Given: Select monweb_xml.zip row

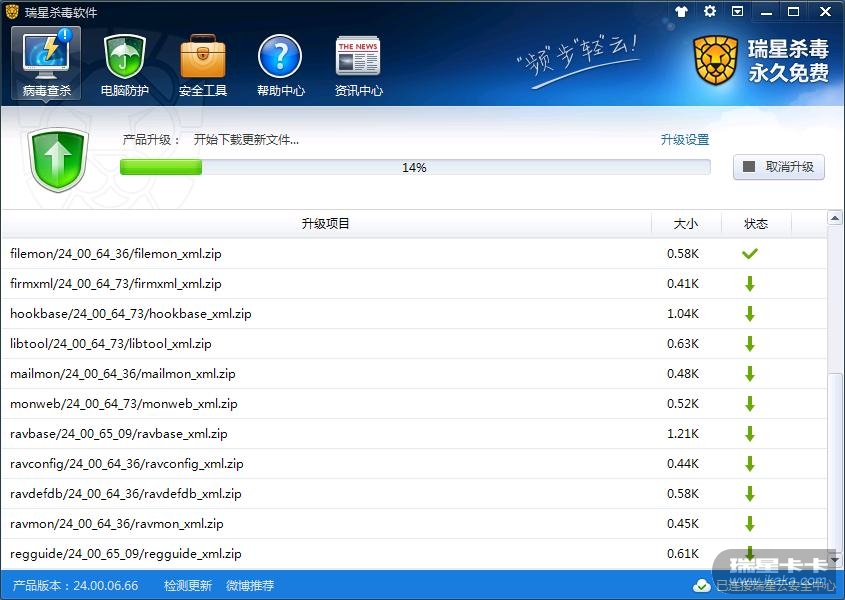Looking at the screenshot, I should pyautogui.click(x=414, y=404).
